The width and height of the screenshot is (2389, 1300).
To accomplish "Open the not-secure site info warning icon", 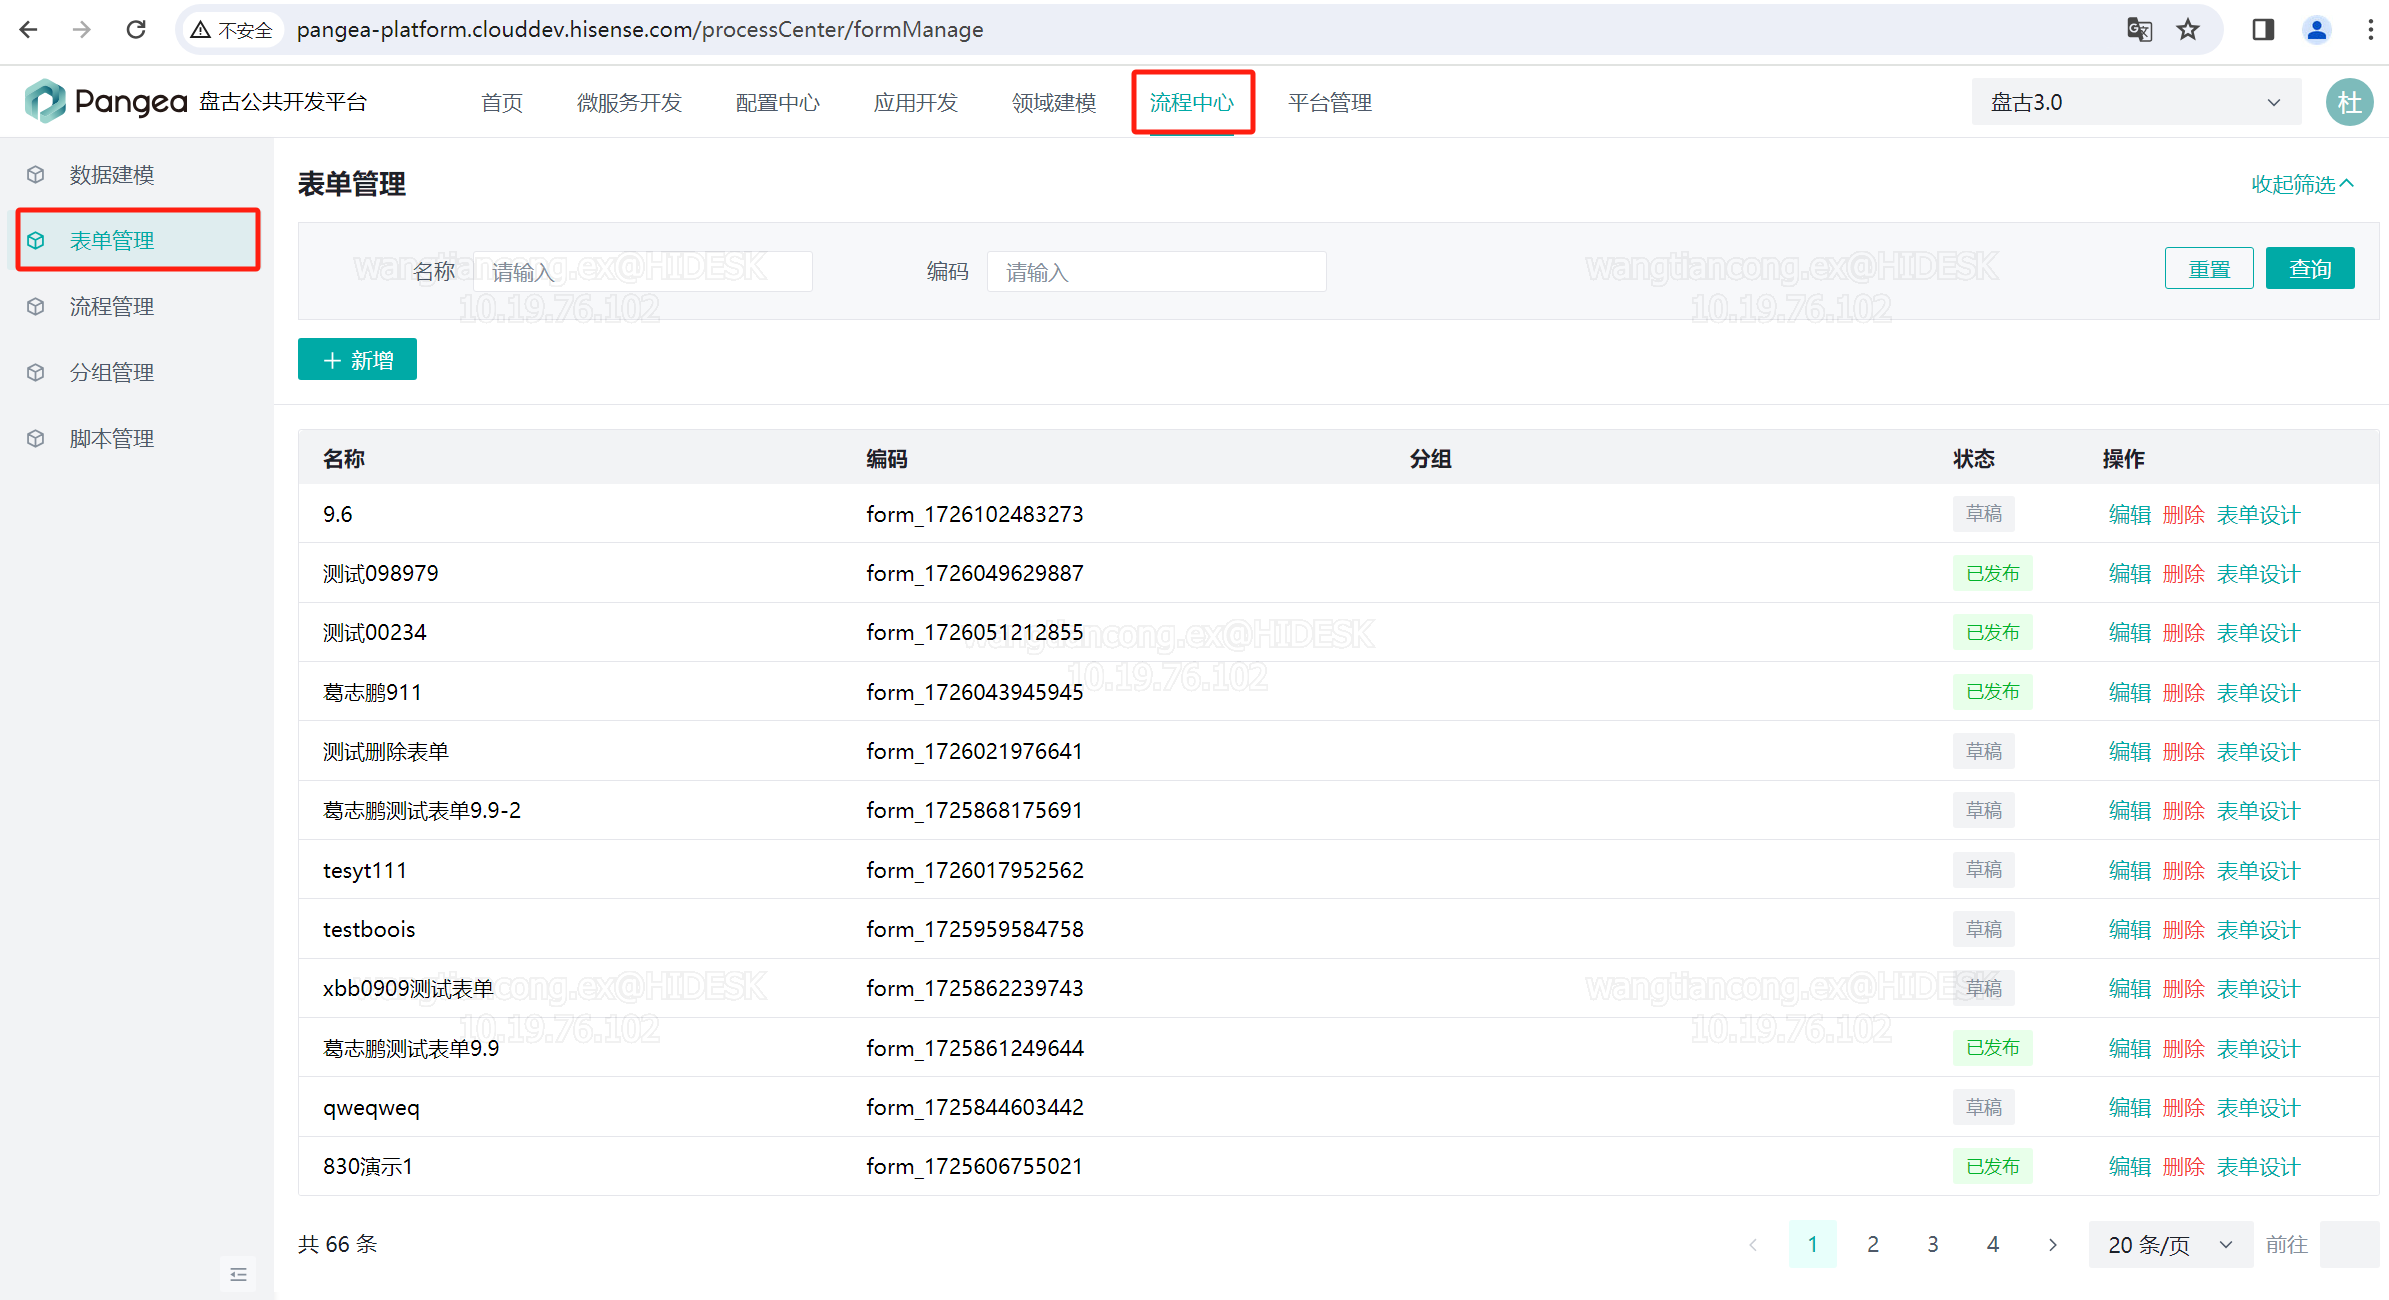I will 201,30.
